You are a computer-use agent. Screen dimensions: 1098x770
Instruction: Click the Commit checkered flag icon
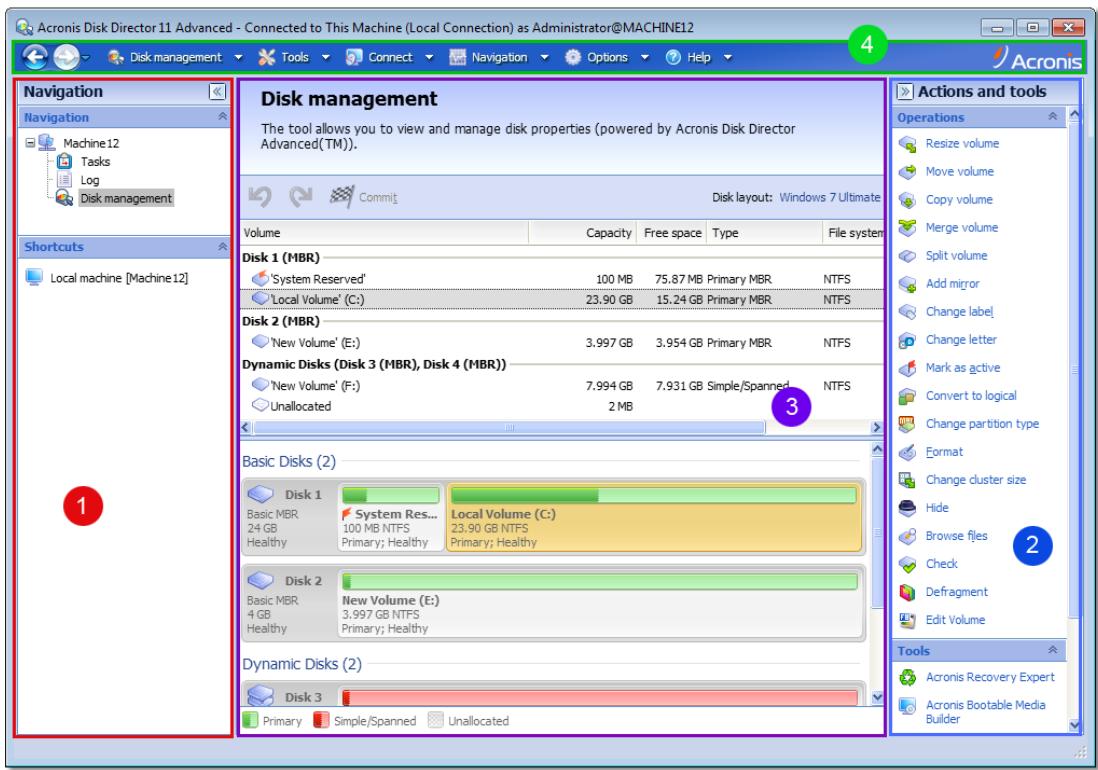click(x=342, y=197)
